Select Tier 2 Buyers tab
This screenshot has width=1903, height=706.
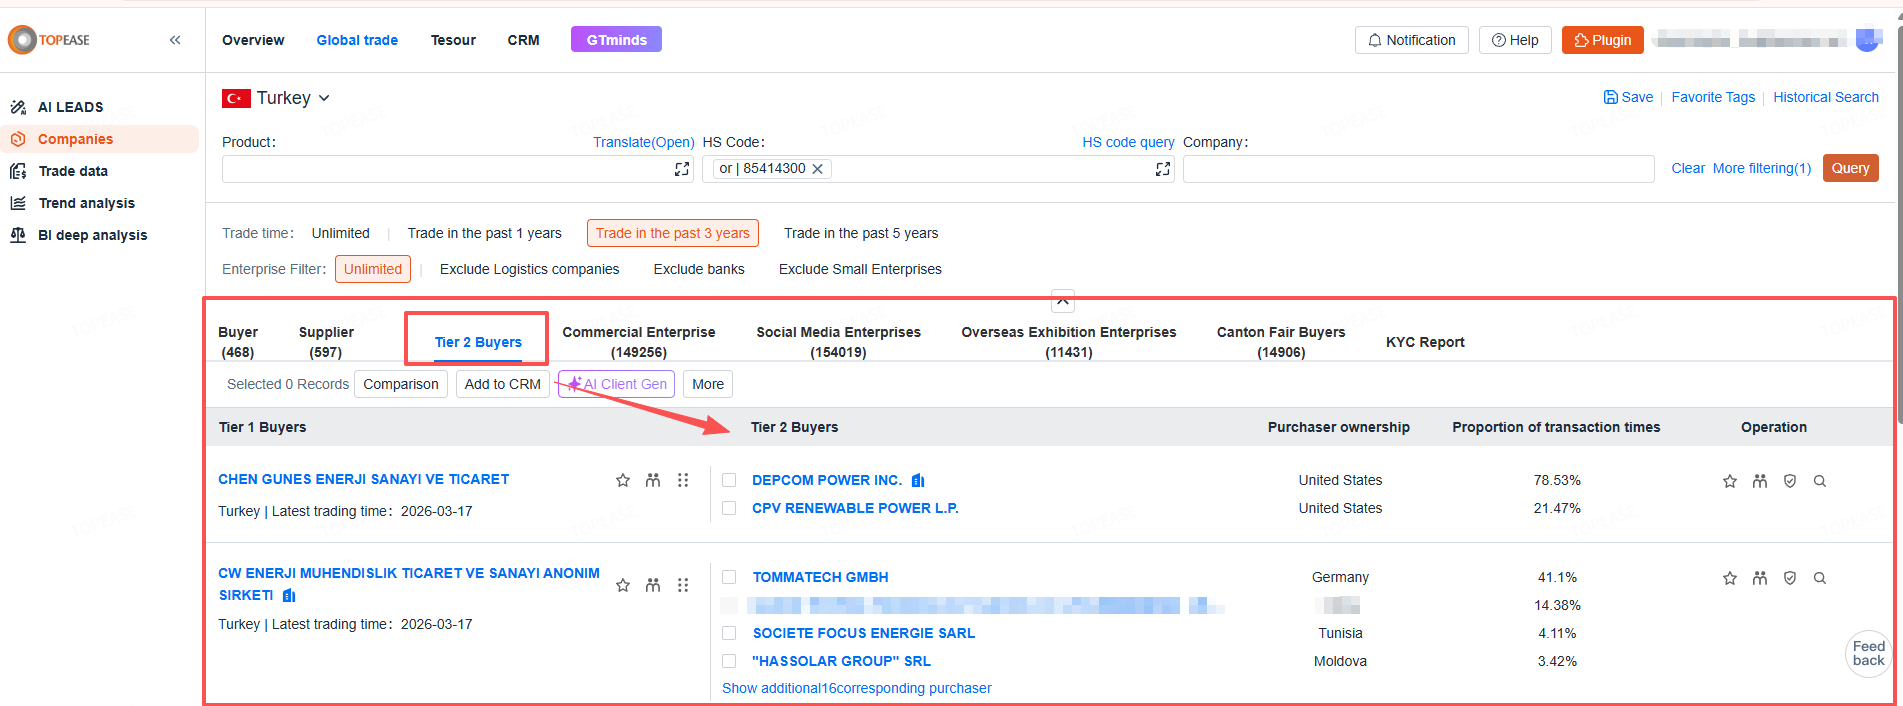tap(478, 342)
